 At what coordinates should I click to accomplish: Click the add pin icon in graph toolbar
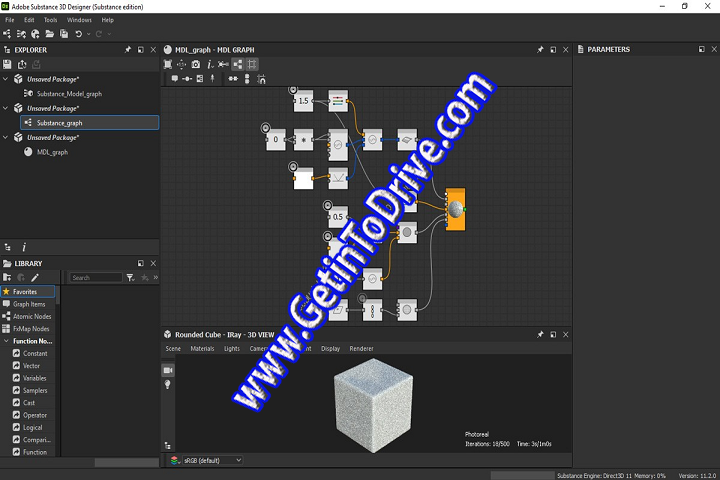(x=212, y=79)
